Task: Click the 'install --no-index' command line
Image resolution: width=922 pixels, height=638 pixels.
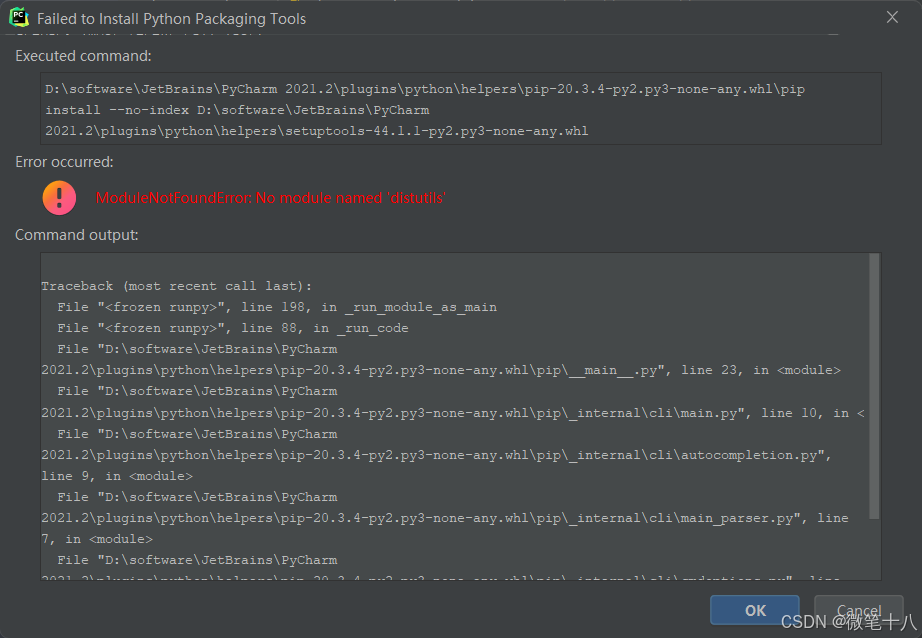Action: 237,110
